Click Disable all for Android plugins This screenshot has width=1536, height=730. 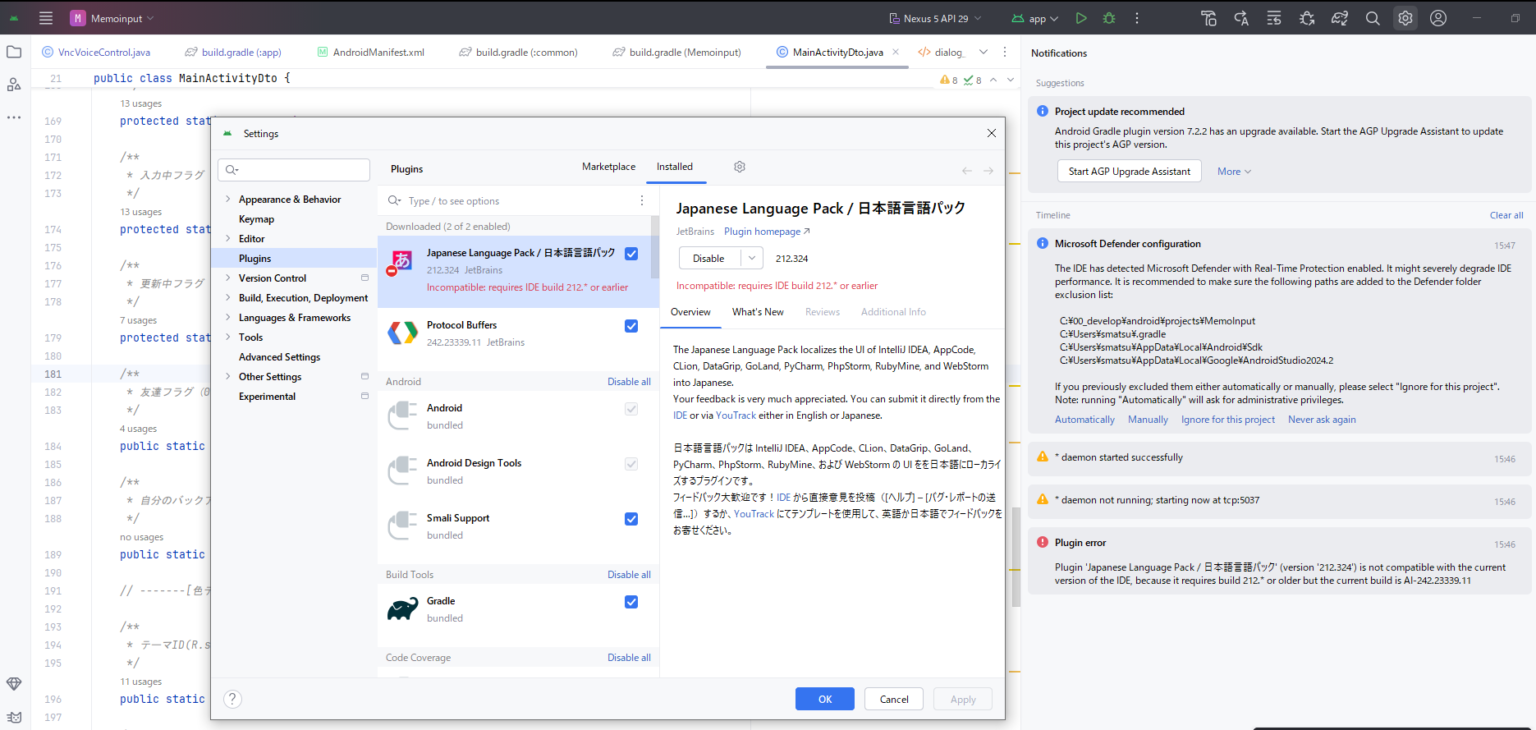click(629, 382)
